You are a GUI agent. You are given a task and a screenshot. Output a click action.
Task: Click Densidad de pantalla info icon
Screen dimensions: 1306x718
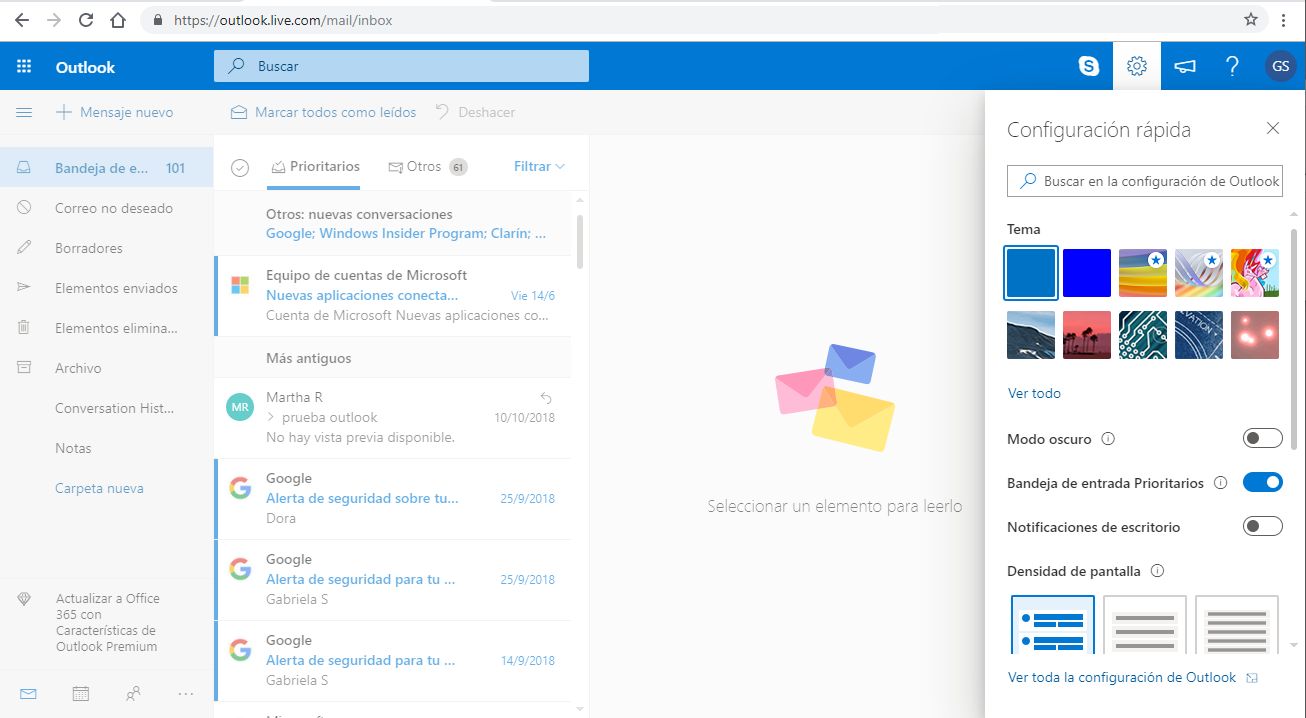1158,571
